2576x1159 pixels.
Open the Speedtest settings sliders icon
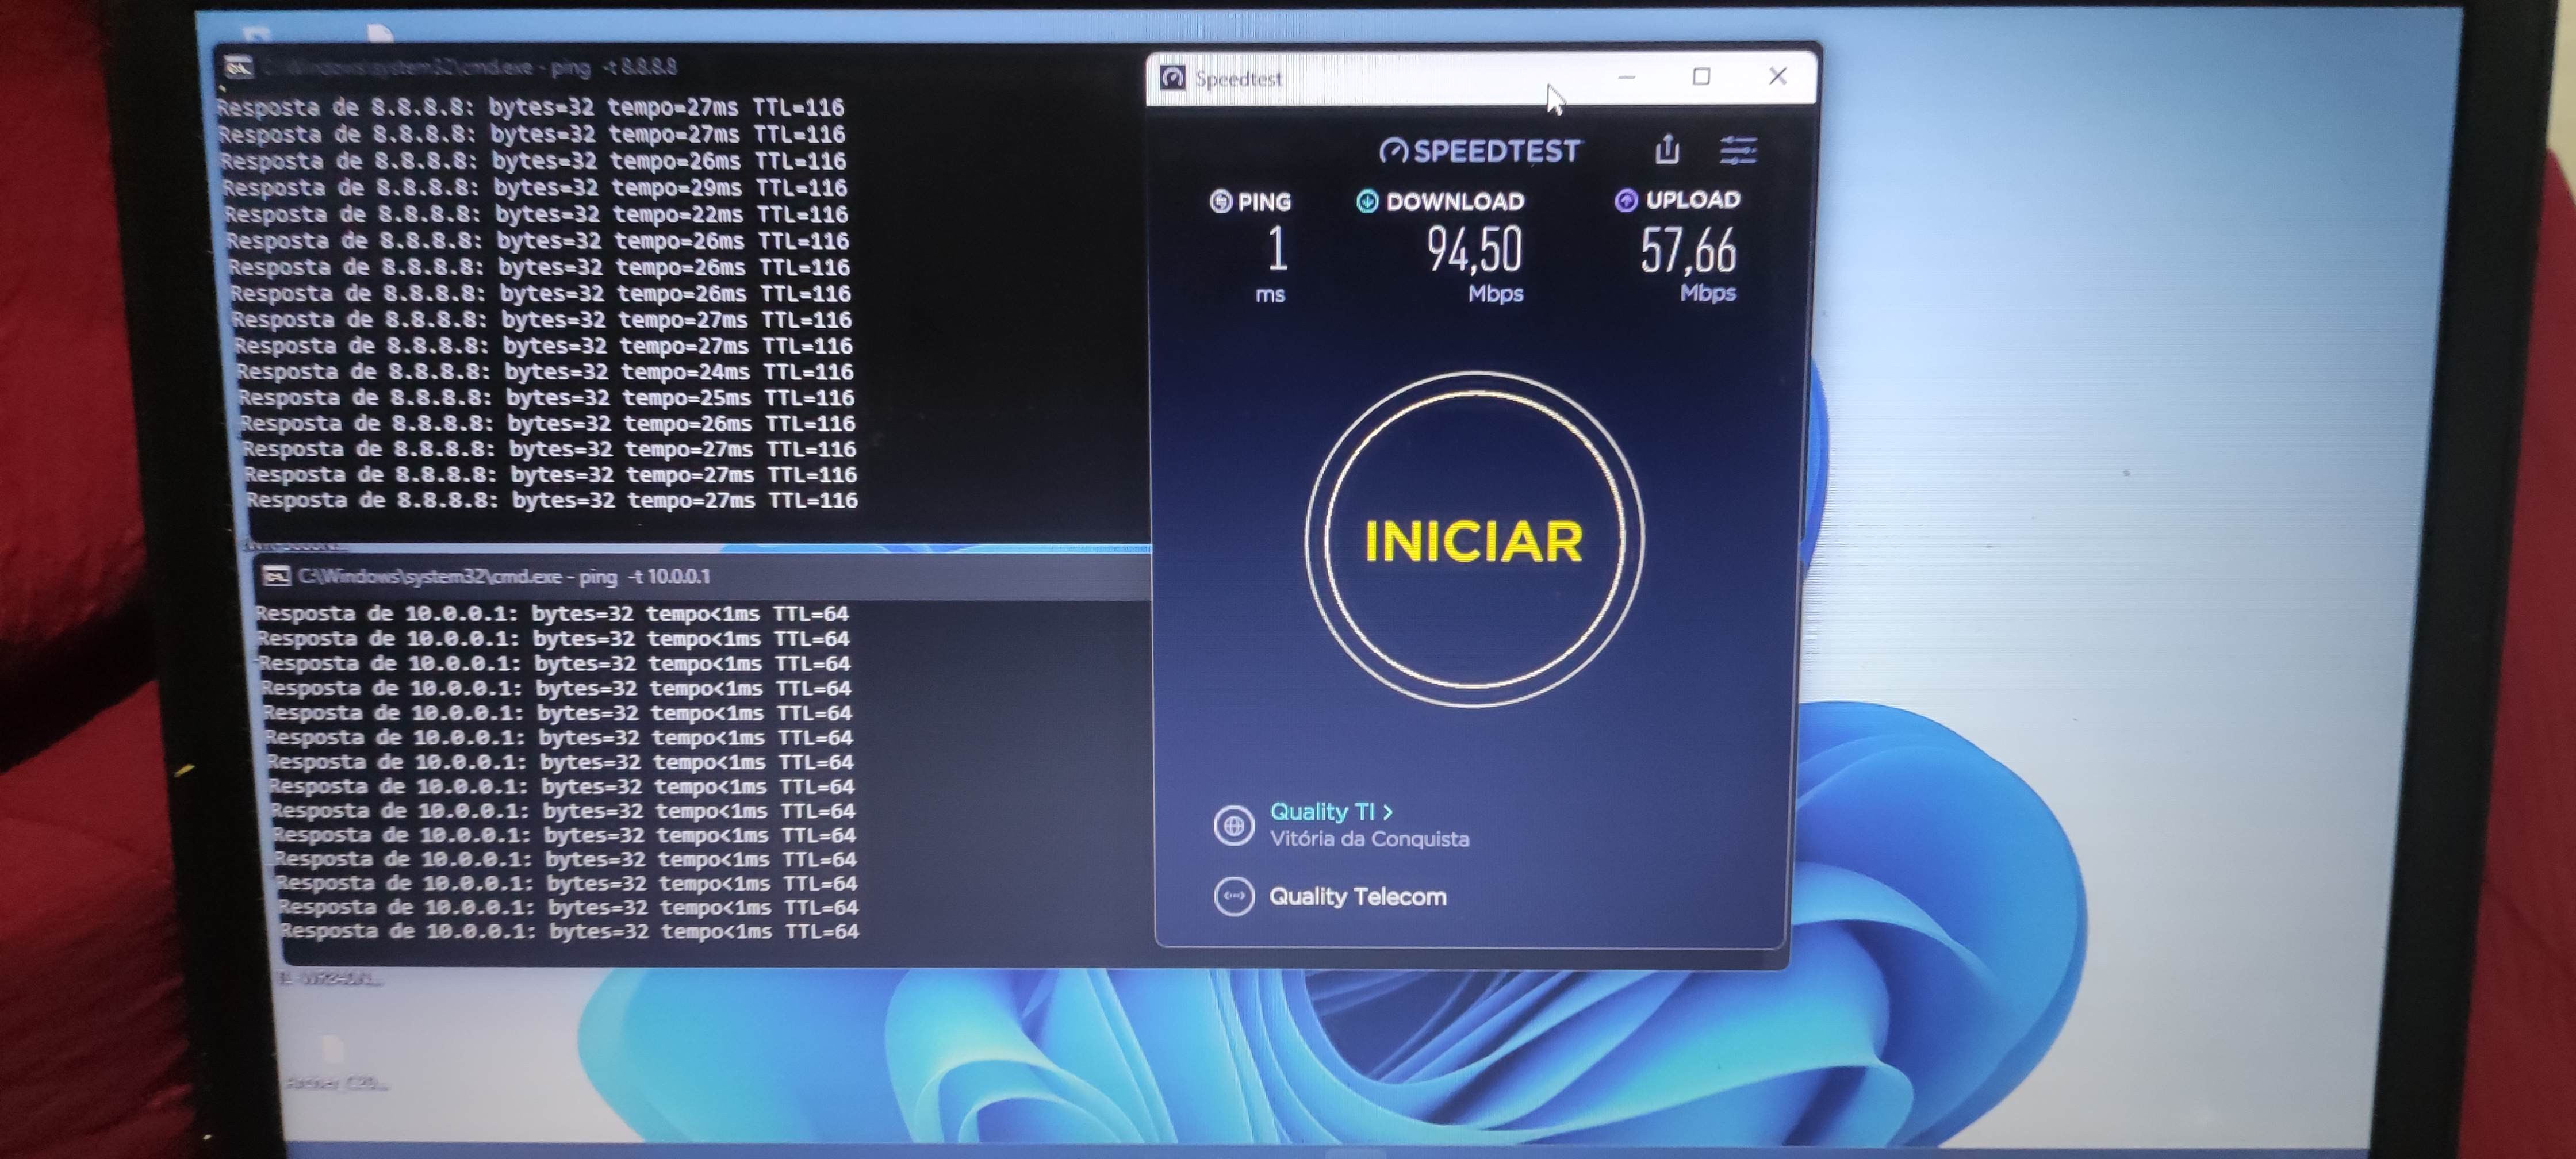[1738, 151]
